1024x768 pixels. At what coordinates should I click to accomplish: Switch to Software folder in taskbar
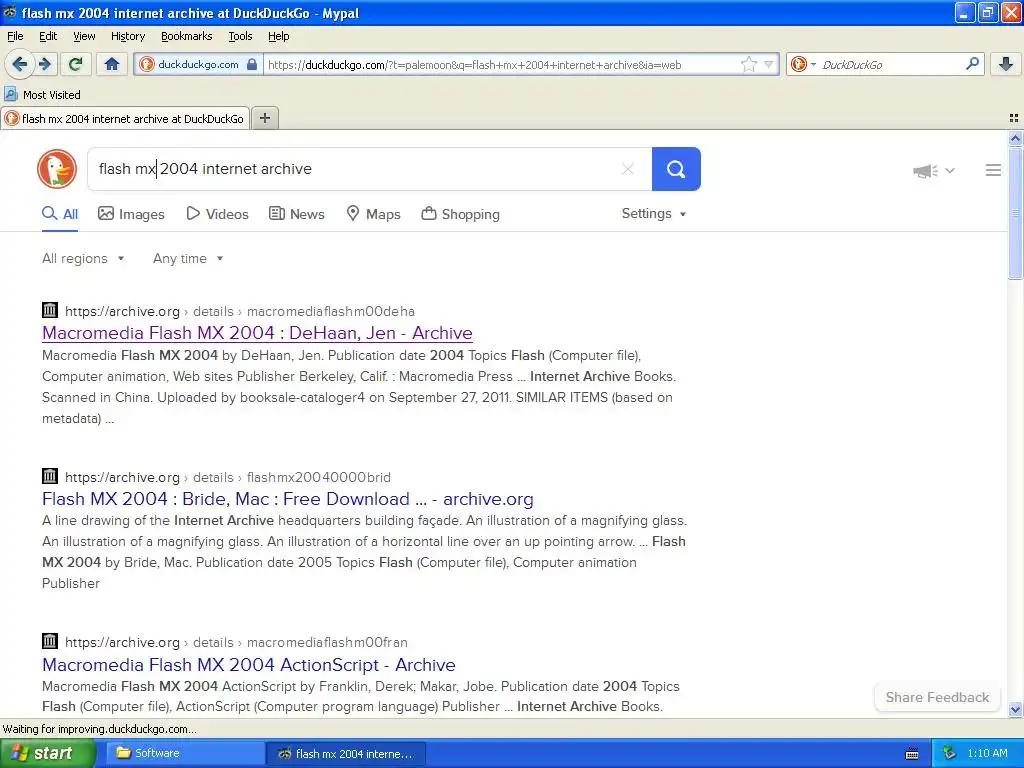click(x=185, y=754)
